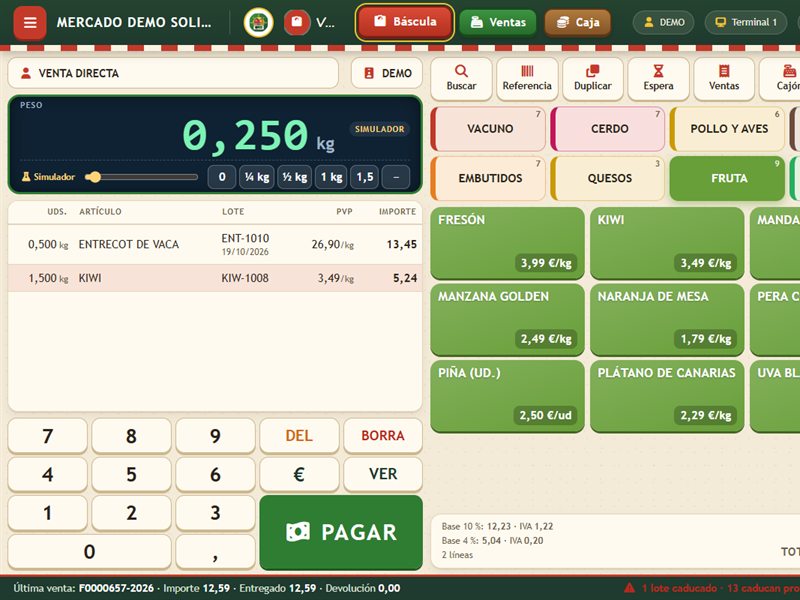Click the DEMO seller button
Image resolution: width=800 pixels, height=600 pixels.
click(x=387, y=73)
